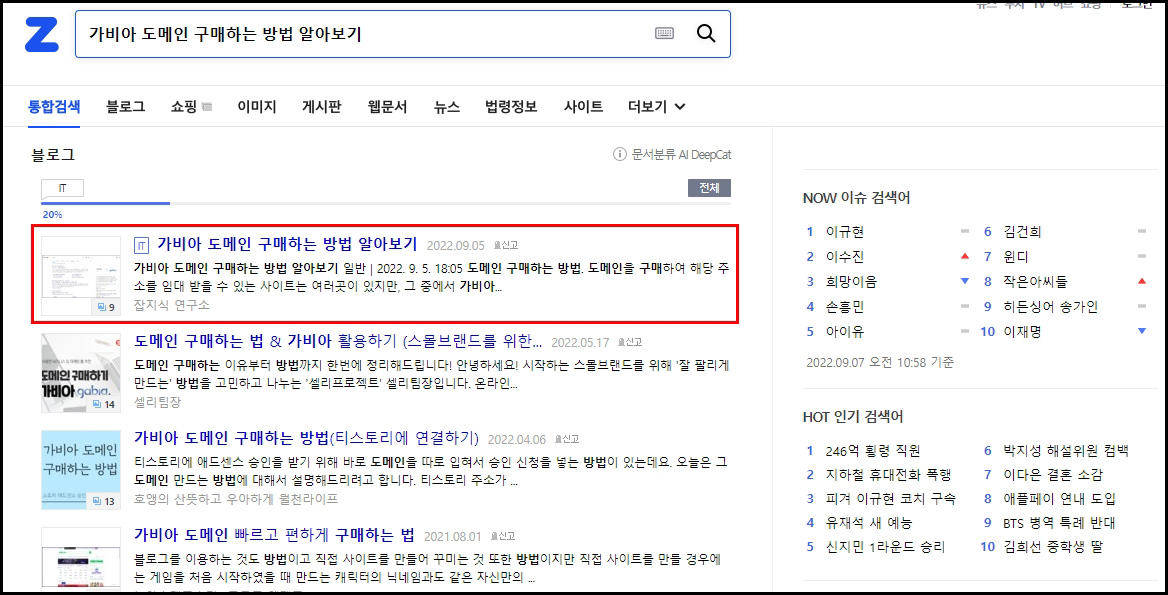Switch to the 웹문서 tab
1168x595 pixels.
387,106
